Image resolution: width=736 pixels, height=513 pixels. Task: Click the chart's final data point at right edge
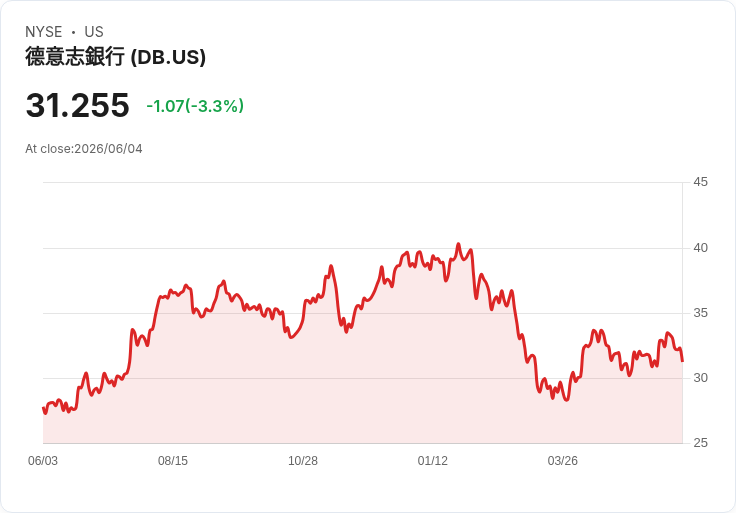(x=682, y=361)
